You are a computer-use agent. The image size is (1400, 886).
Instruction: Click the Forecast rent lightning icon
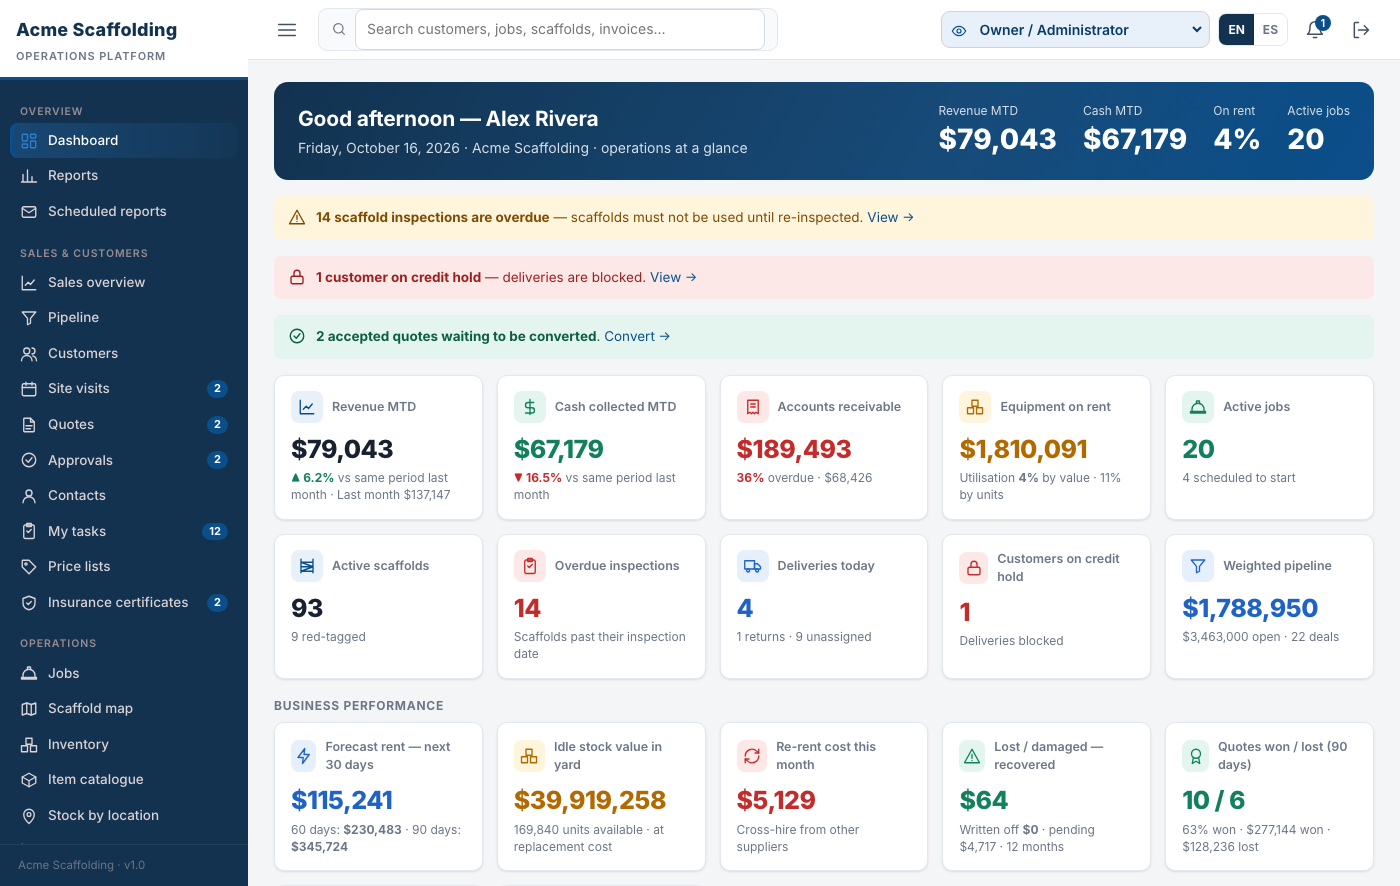304,756
